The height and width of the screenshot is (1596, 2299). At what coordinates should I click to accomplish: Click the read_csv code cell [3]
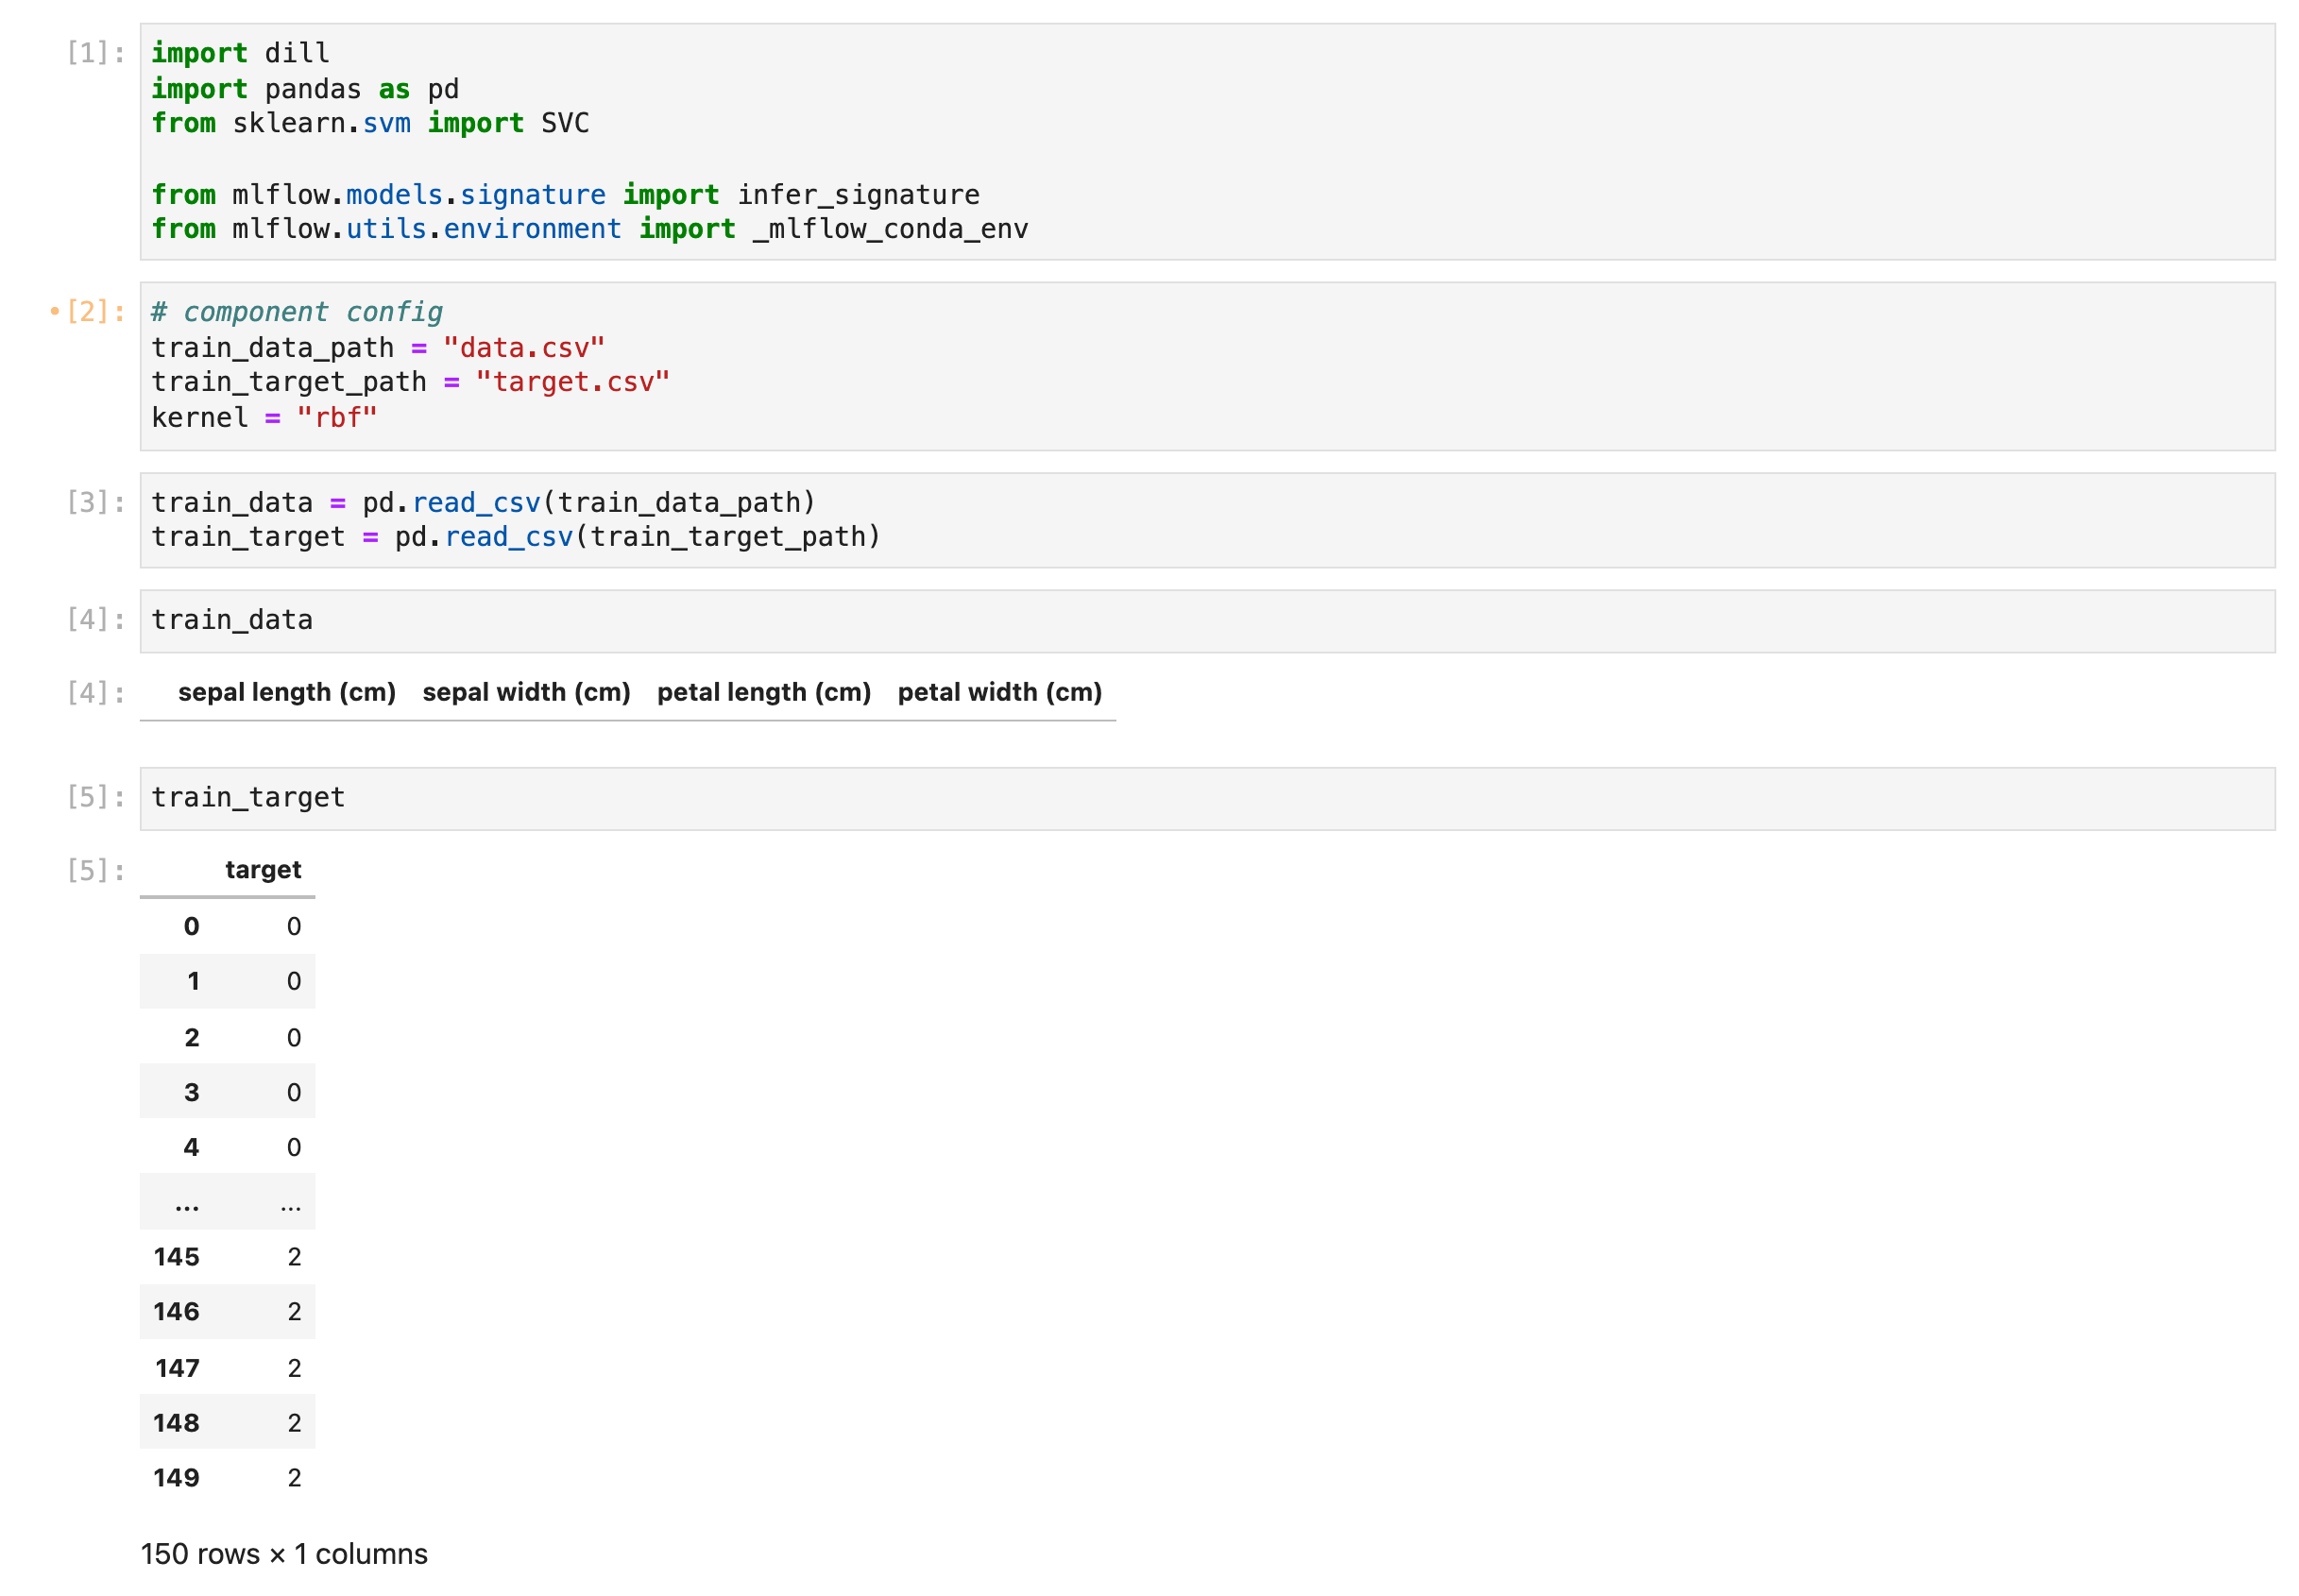tap(1207, 520)
